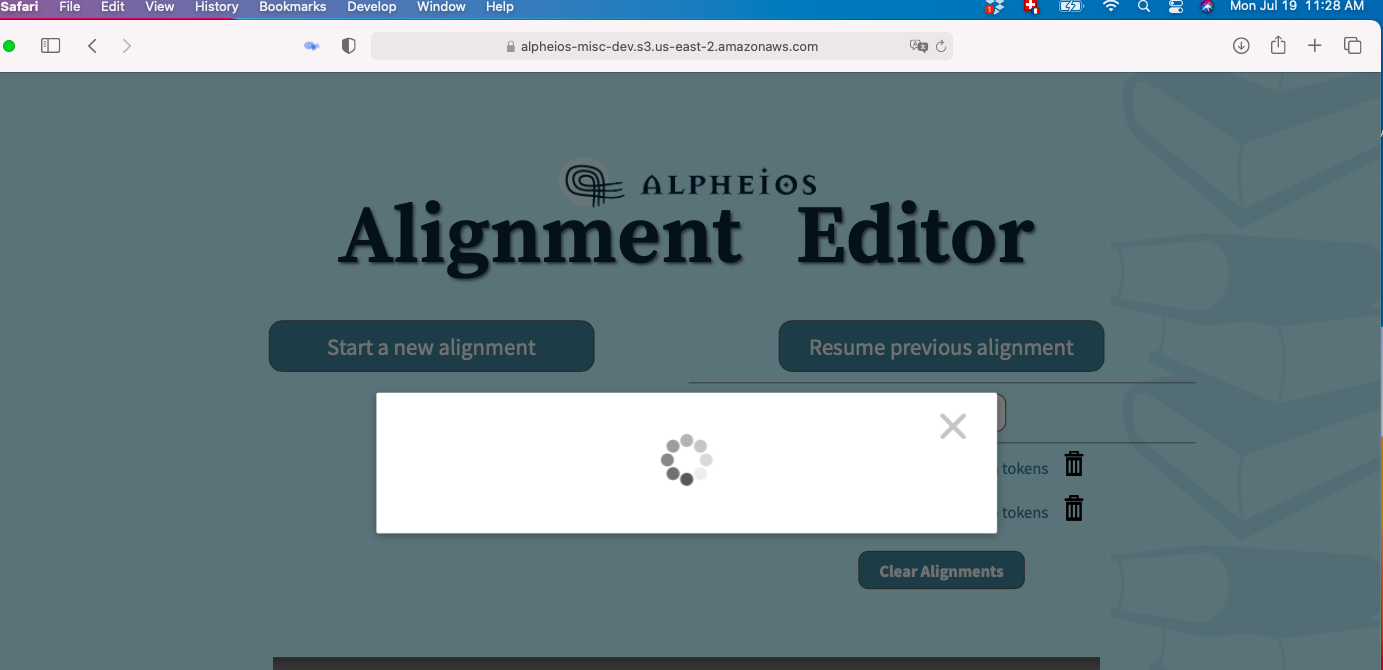Viewport: 1383px width, 670px height.
Task: Toggle the Safari sidebar icon
Action: tap(50, 45)
